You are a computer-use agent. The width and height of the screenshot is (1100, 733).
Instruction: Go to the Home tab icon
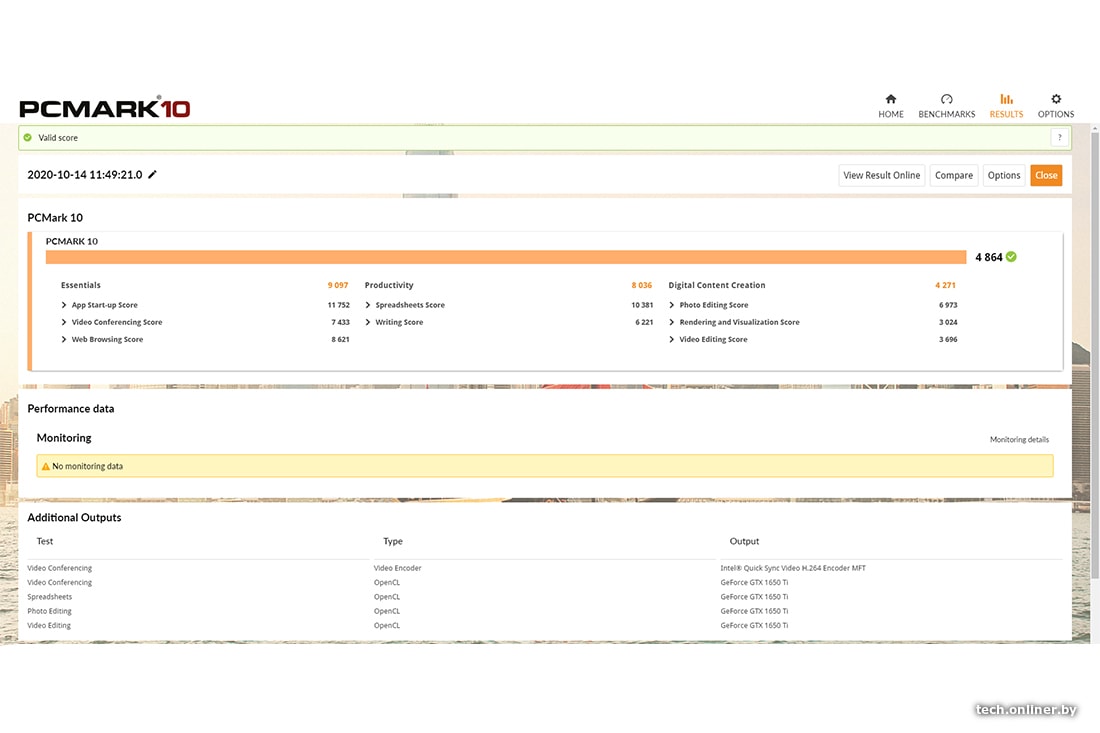coord(890,99)
